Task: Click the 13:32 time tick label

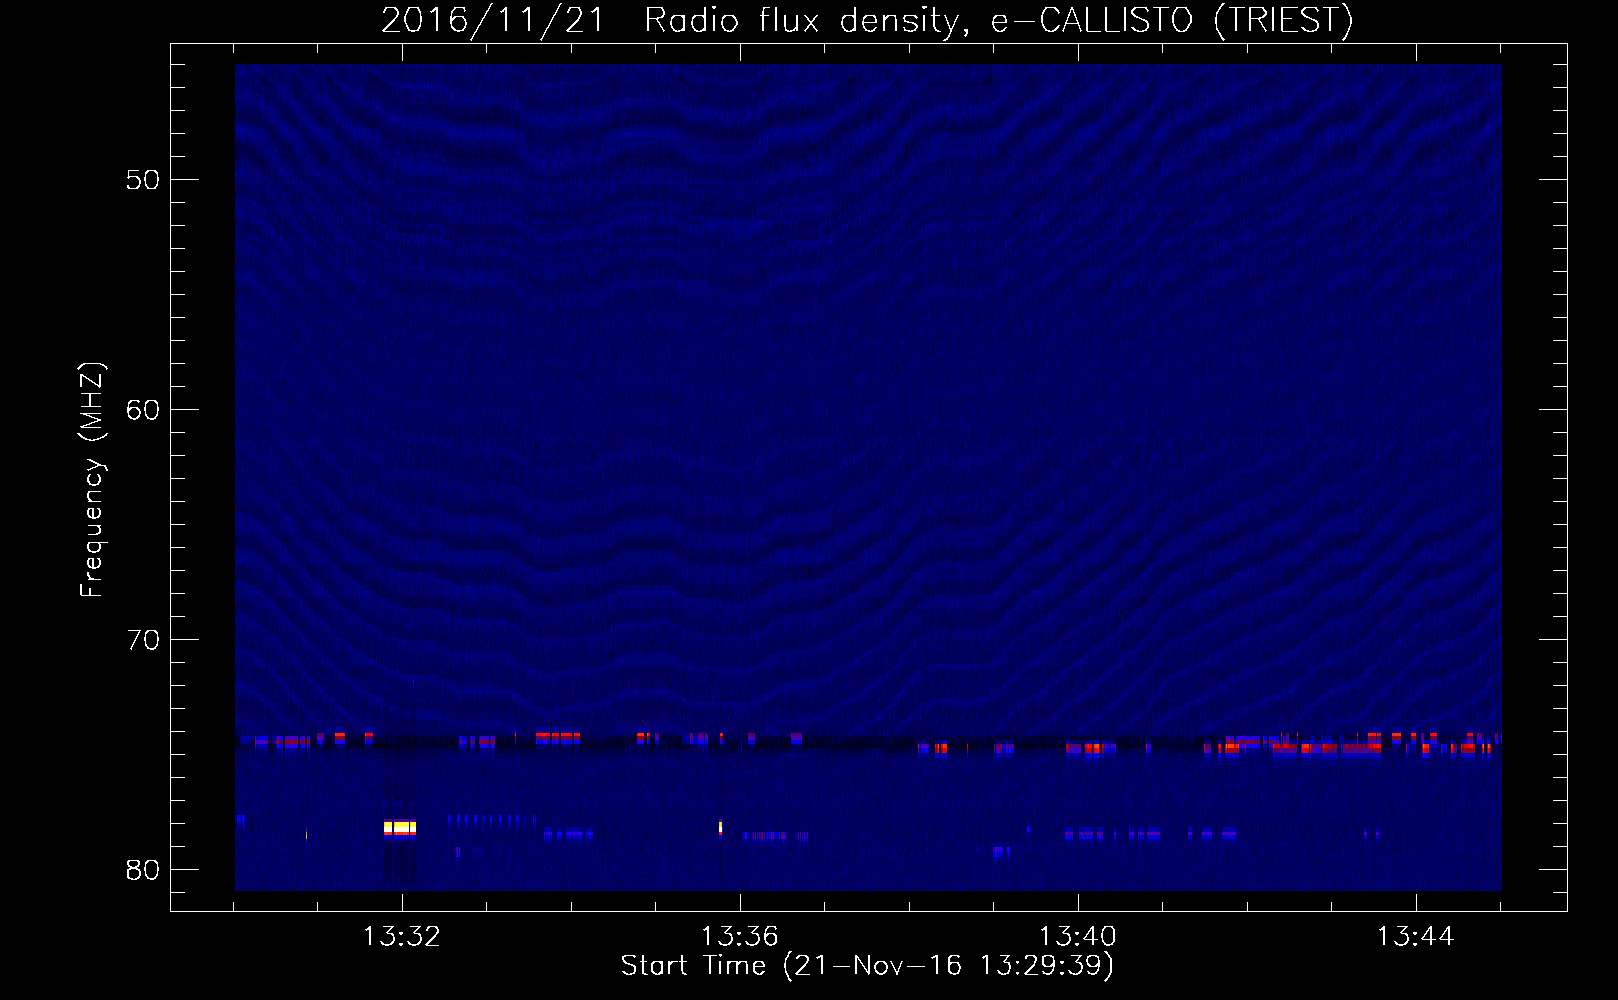Action: (401, 937)
